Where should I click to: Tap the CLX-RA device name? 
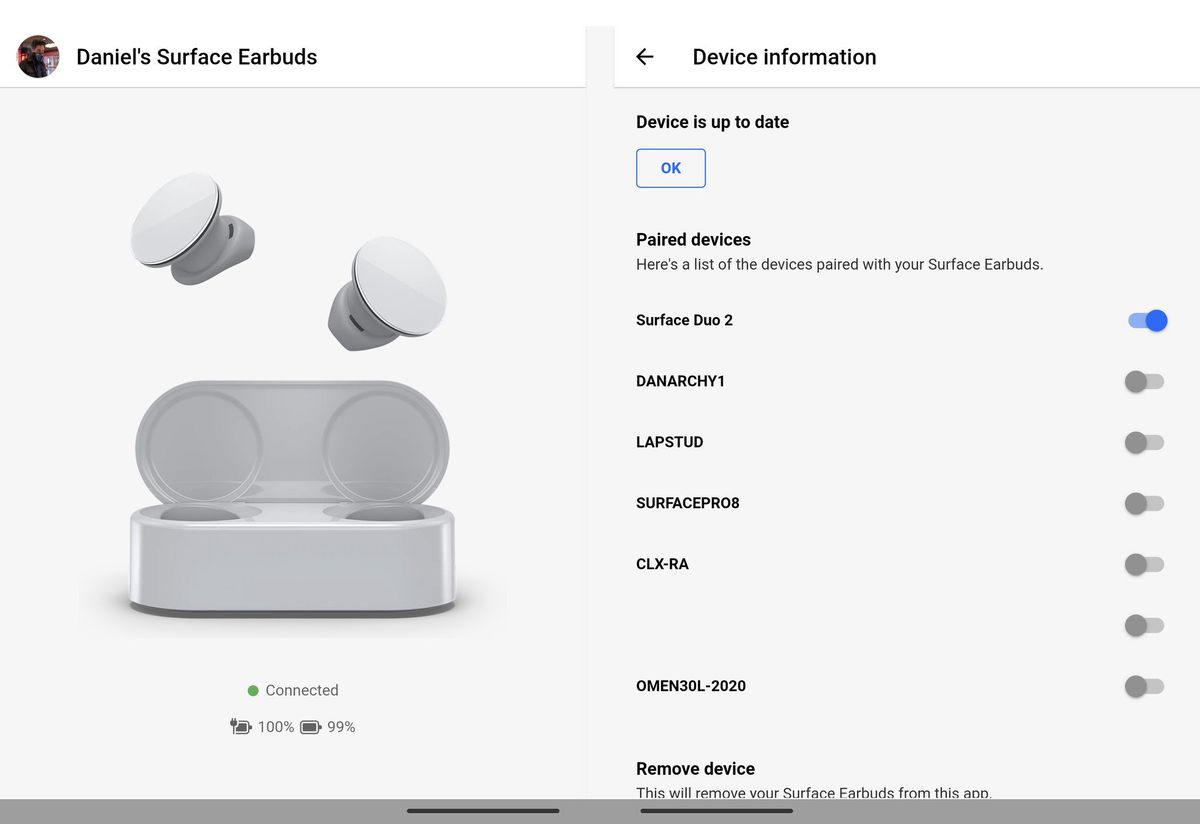pyautogui.click(x=662, y=564)
